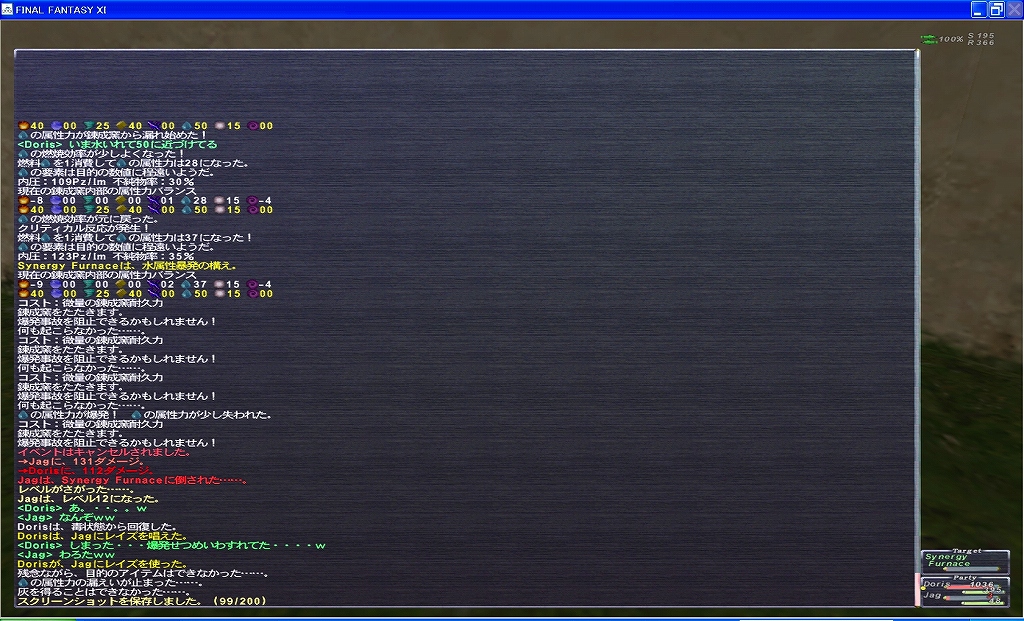Click the Doris chat line いま水いれて50に近づけてる
Screen dimensions: 1024x621
[118, 144]
